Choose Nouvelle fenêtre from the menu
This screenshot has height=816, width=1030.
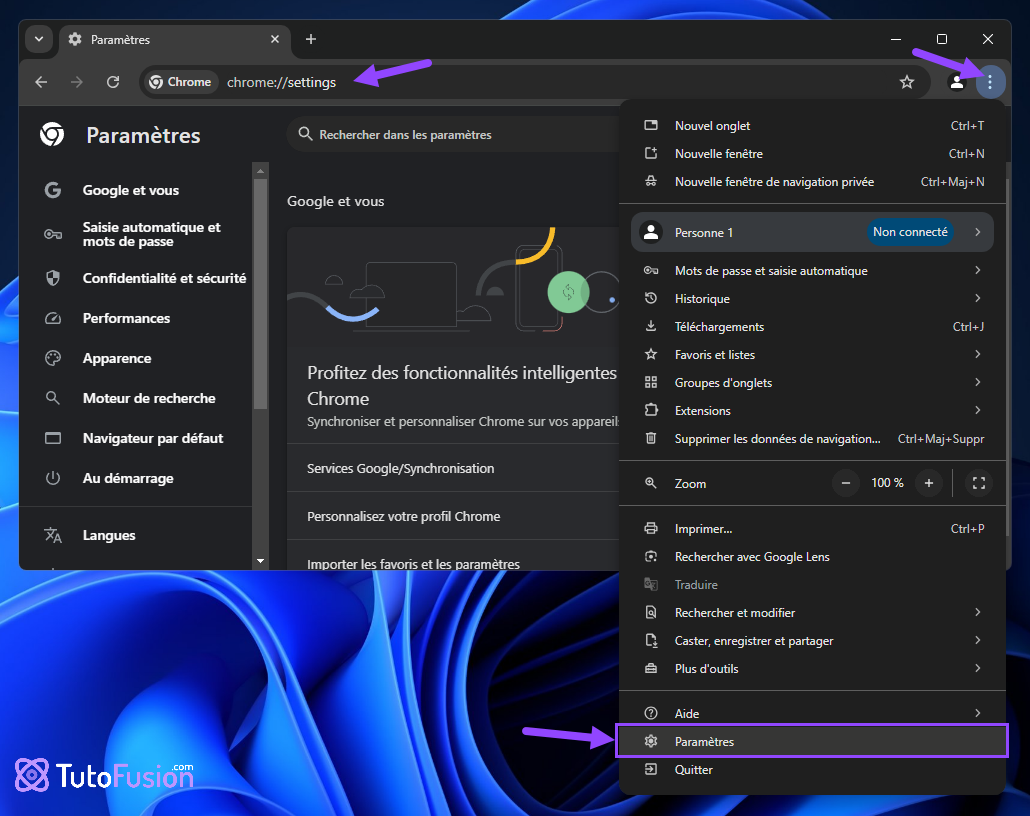(x=812, y=154)
